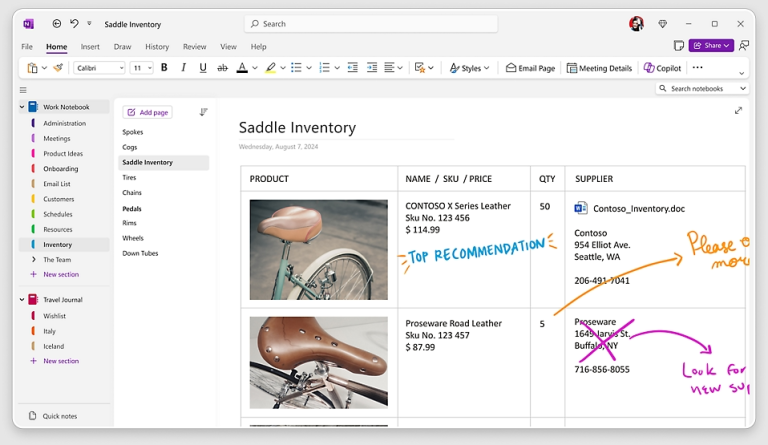The height and width of the screenshot is (445, 768).
Task: Activate the Format Painter brush
Action: pos(58,68)
